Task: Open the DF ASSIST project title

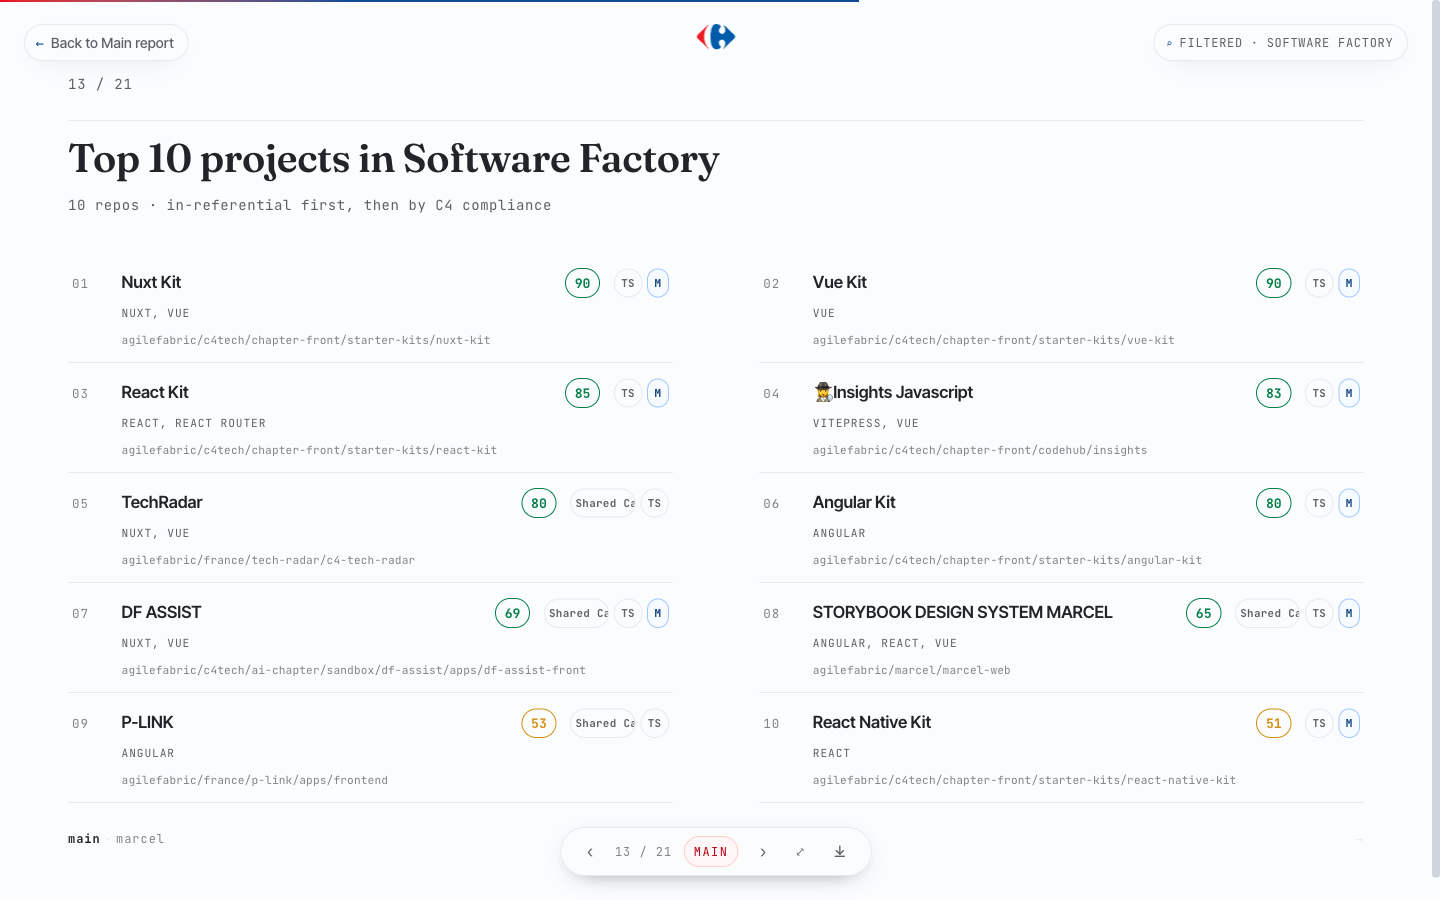Action: (x=161, y=612)
